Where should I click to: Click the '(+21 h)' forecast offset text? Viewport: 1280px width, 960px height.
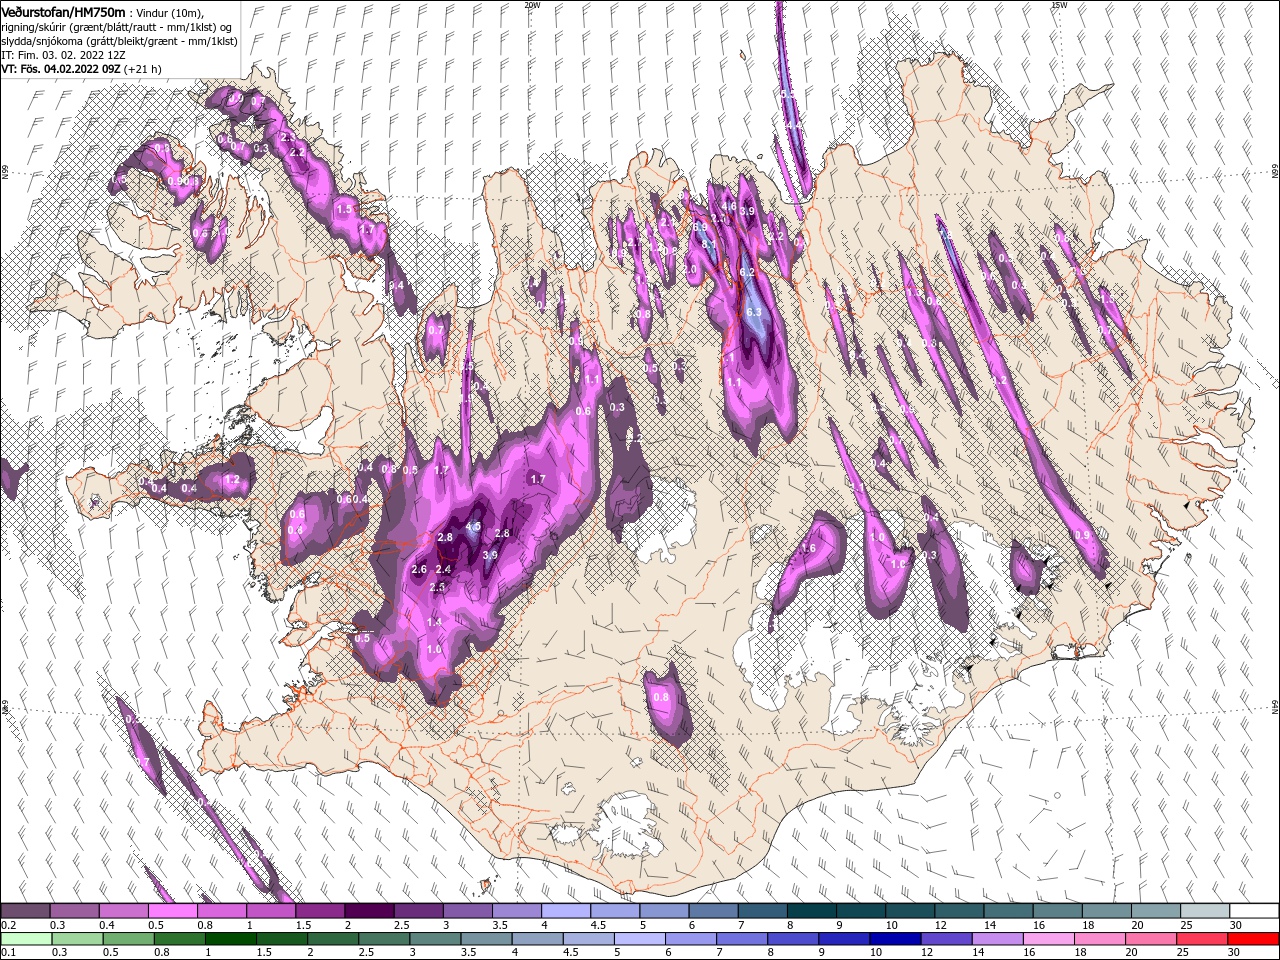click(x=144, y=69)
